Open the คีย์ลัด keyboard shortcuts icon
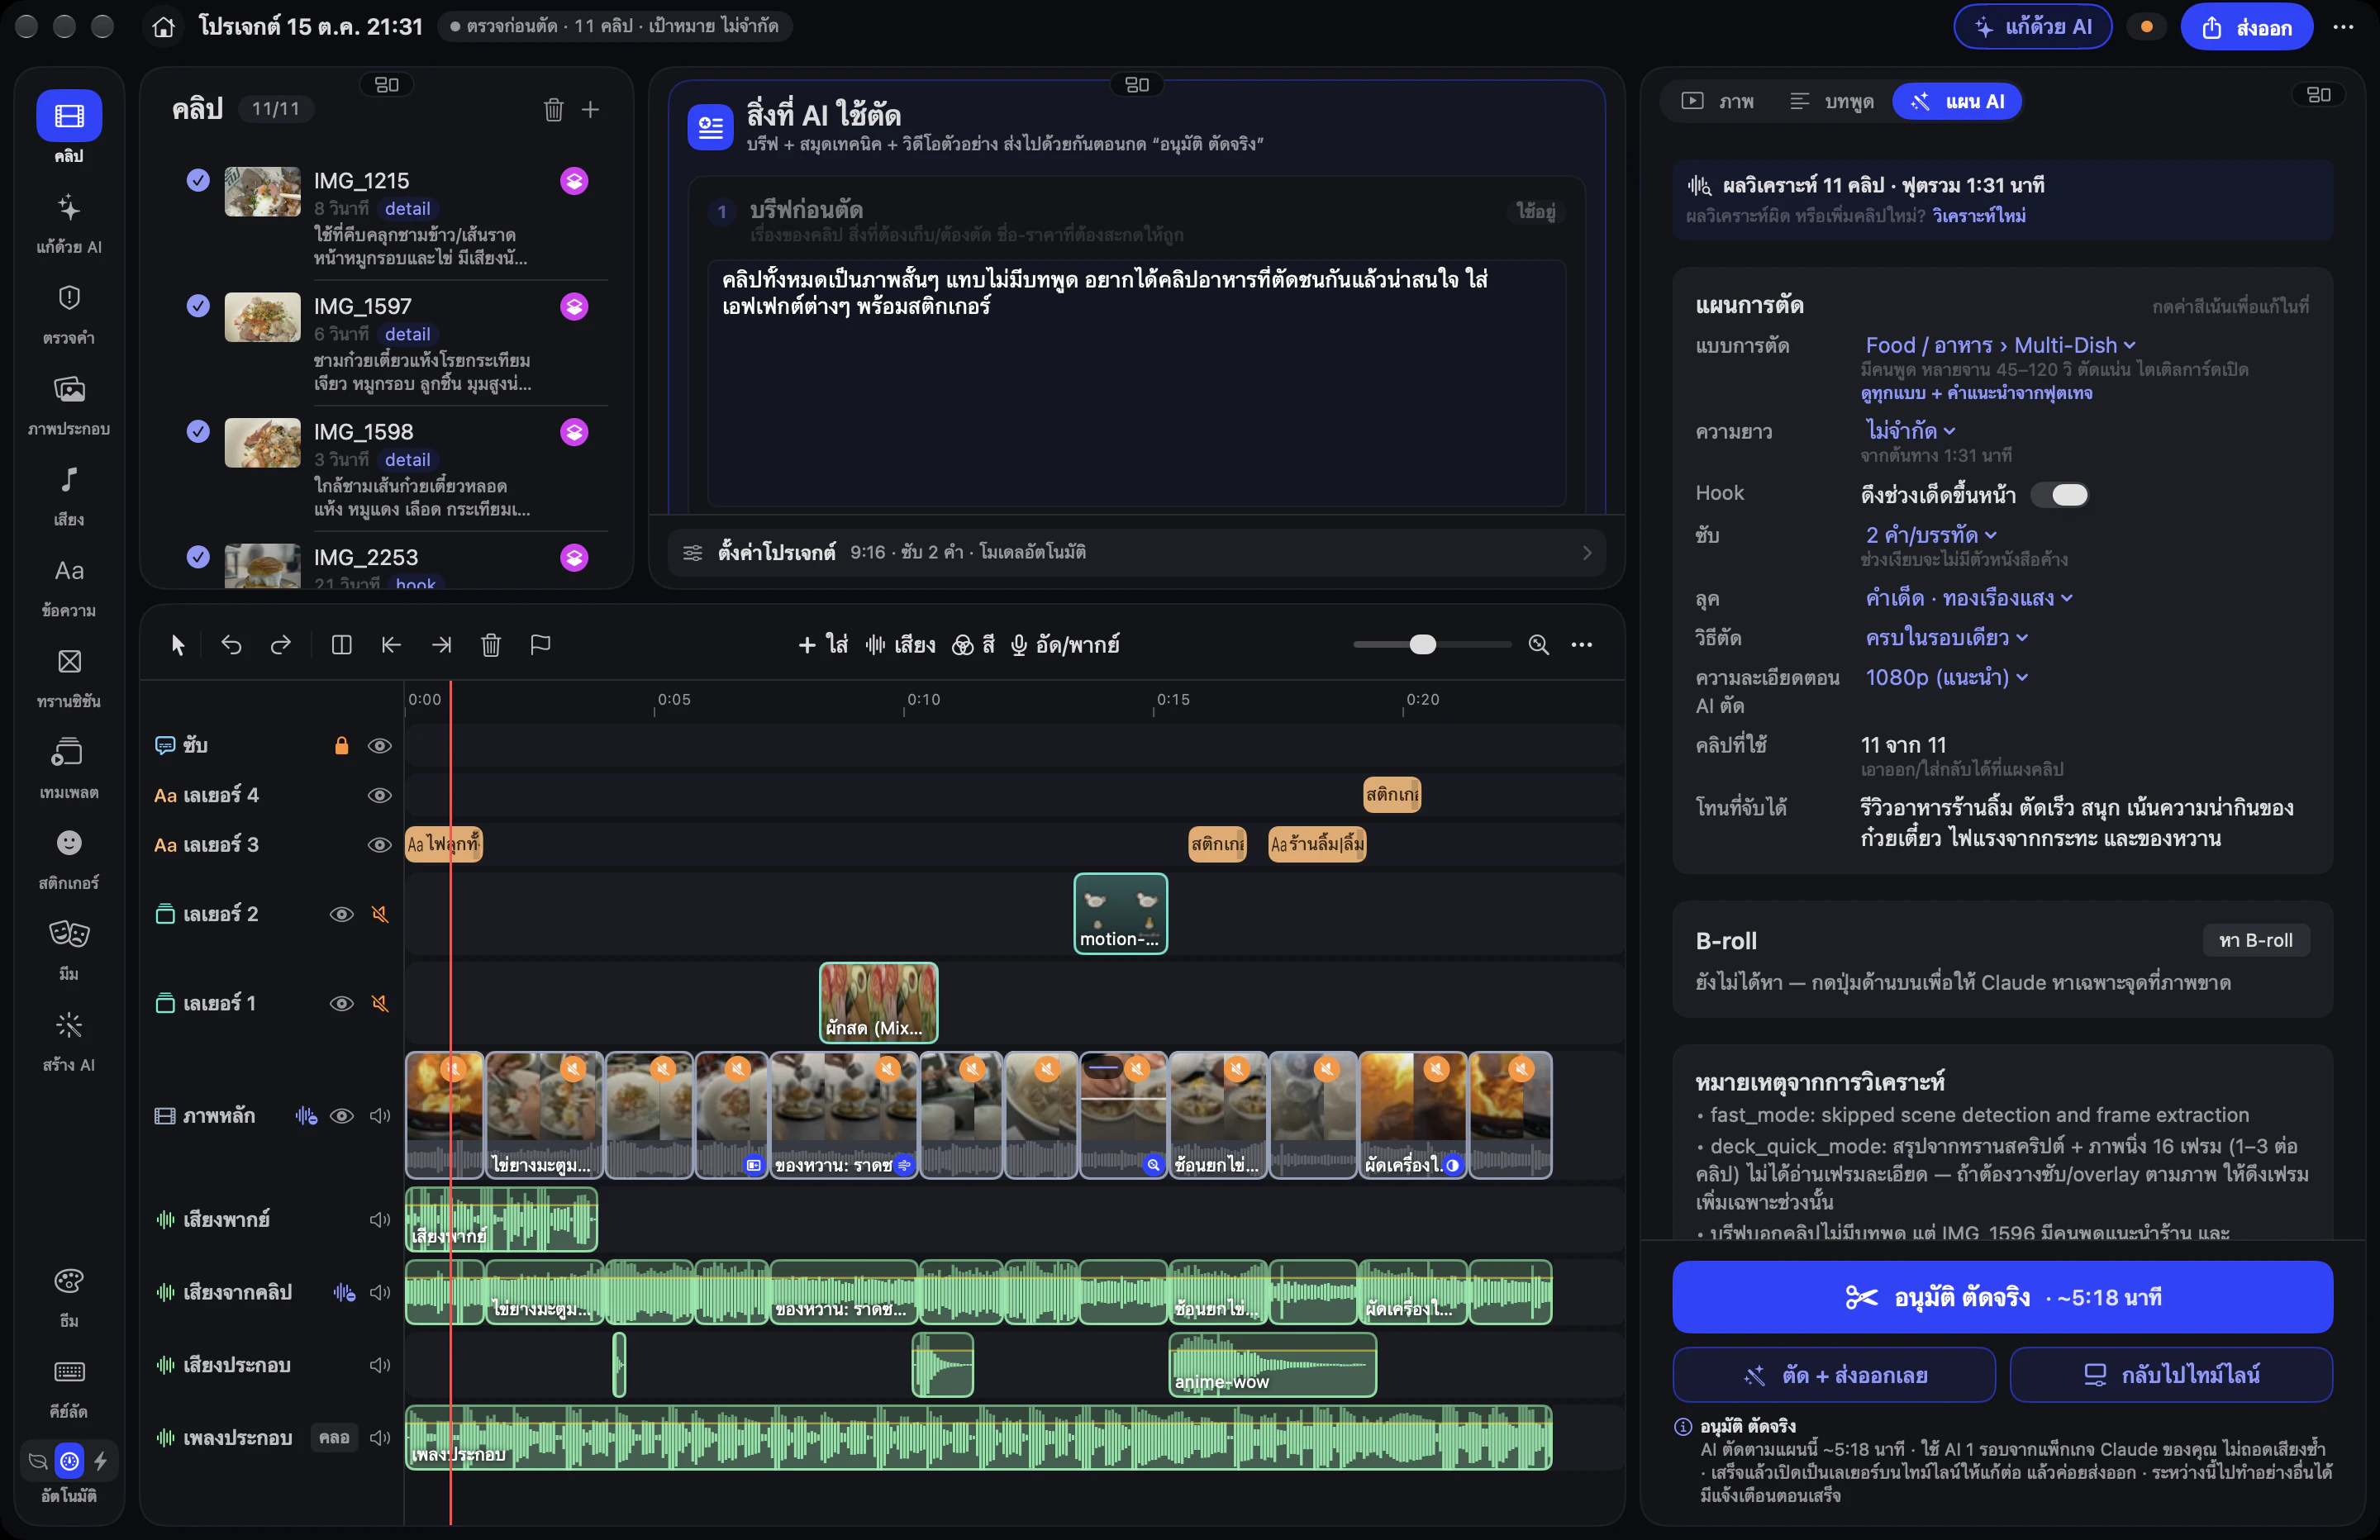This screenshot has width=2380, height=1540. point(69,1387)
